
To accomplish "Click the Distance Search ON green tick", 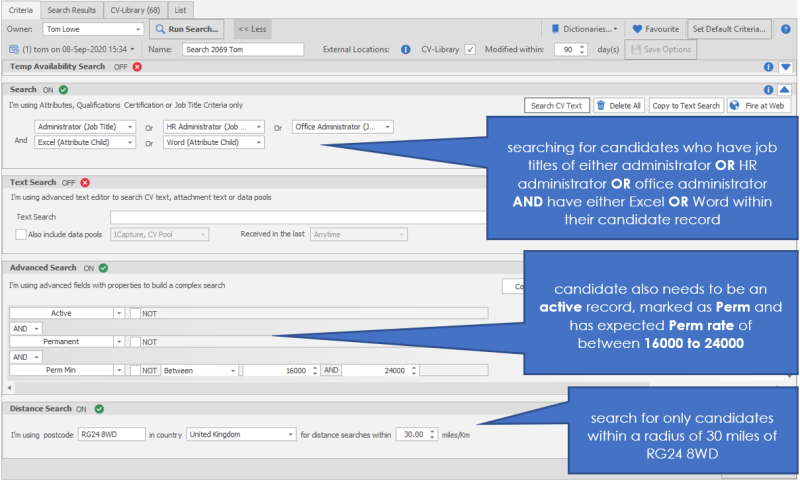I will pos(99,409).
